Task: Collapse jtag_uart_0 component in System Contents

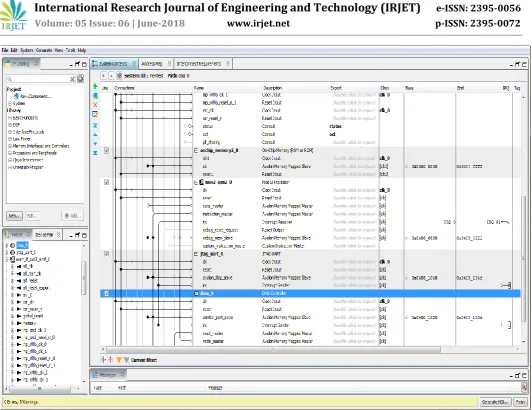Action: pos(196,254)
